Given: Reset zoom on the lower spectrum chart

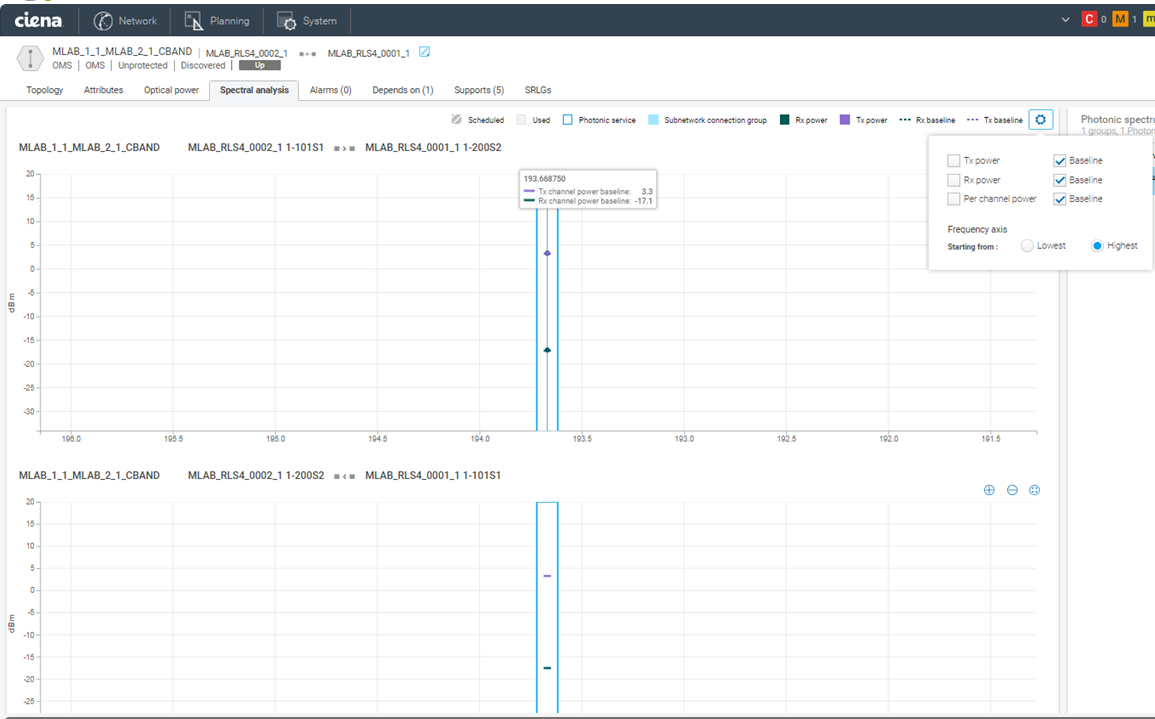Looking at the screenshot, I should pos(1034,490).
